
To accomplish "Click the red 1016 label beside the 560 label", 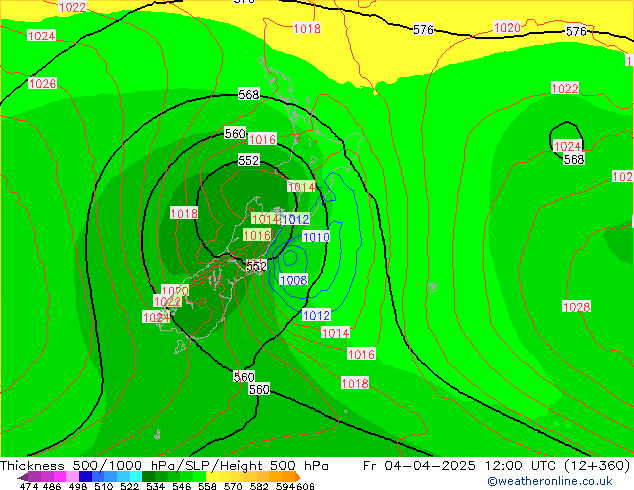I will pyautogui.click(x=262, y=139).
